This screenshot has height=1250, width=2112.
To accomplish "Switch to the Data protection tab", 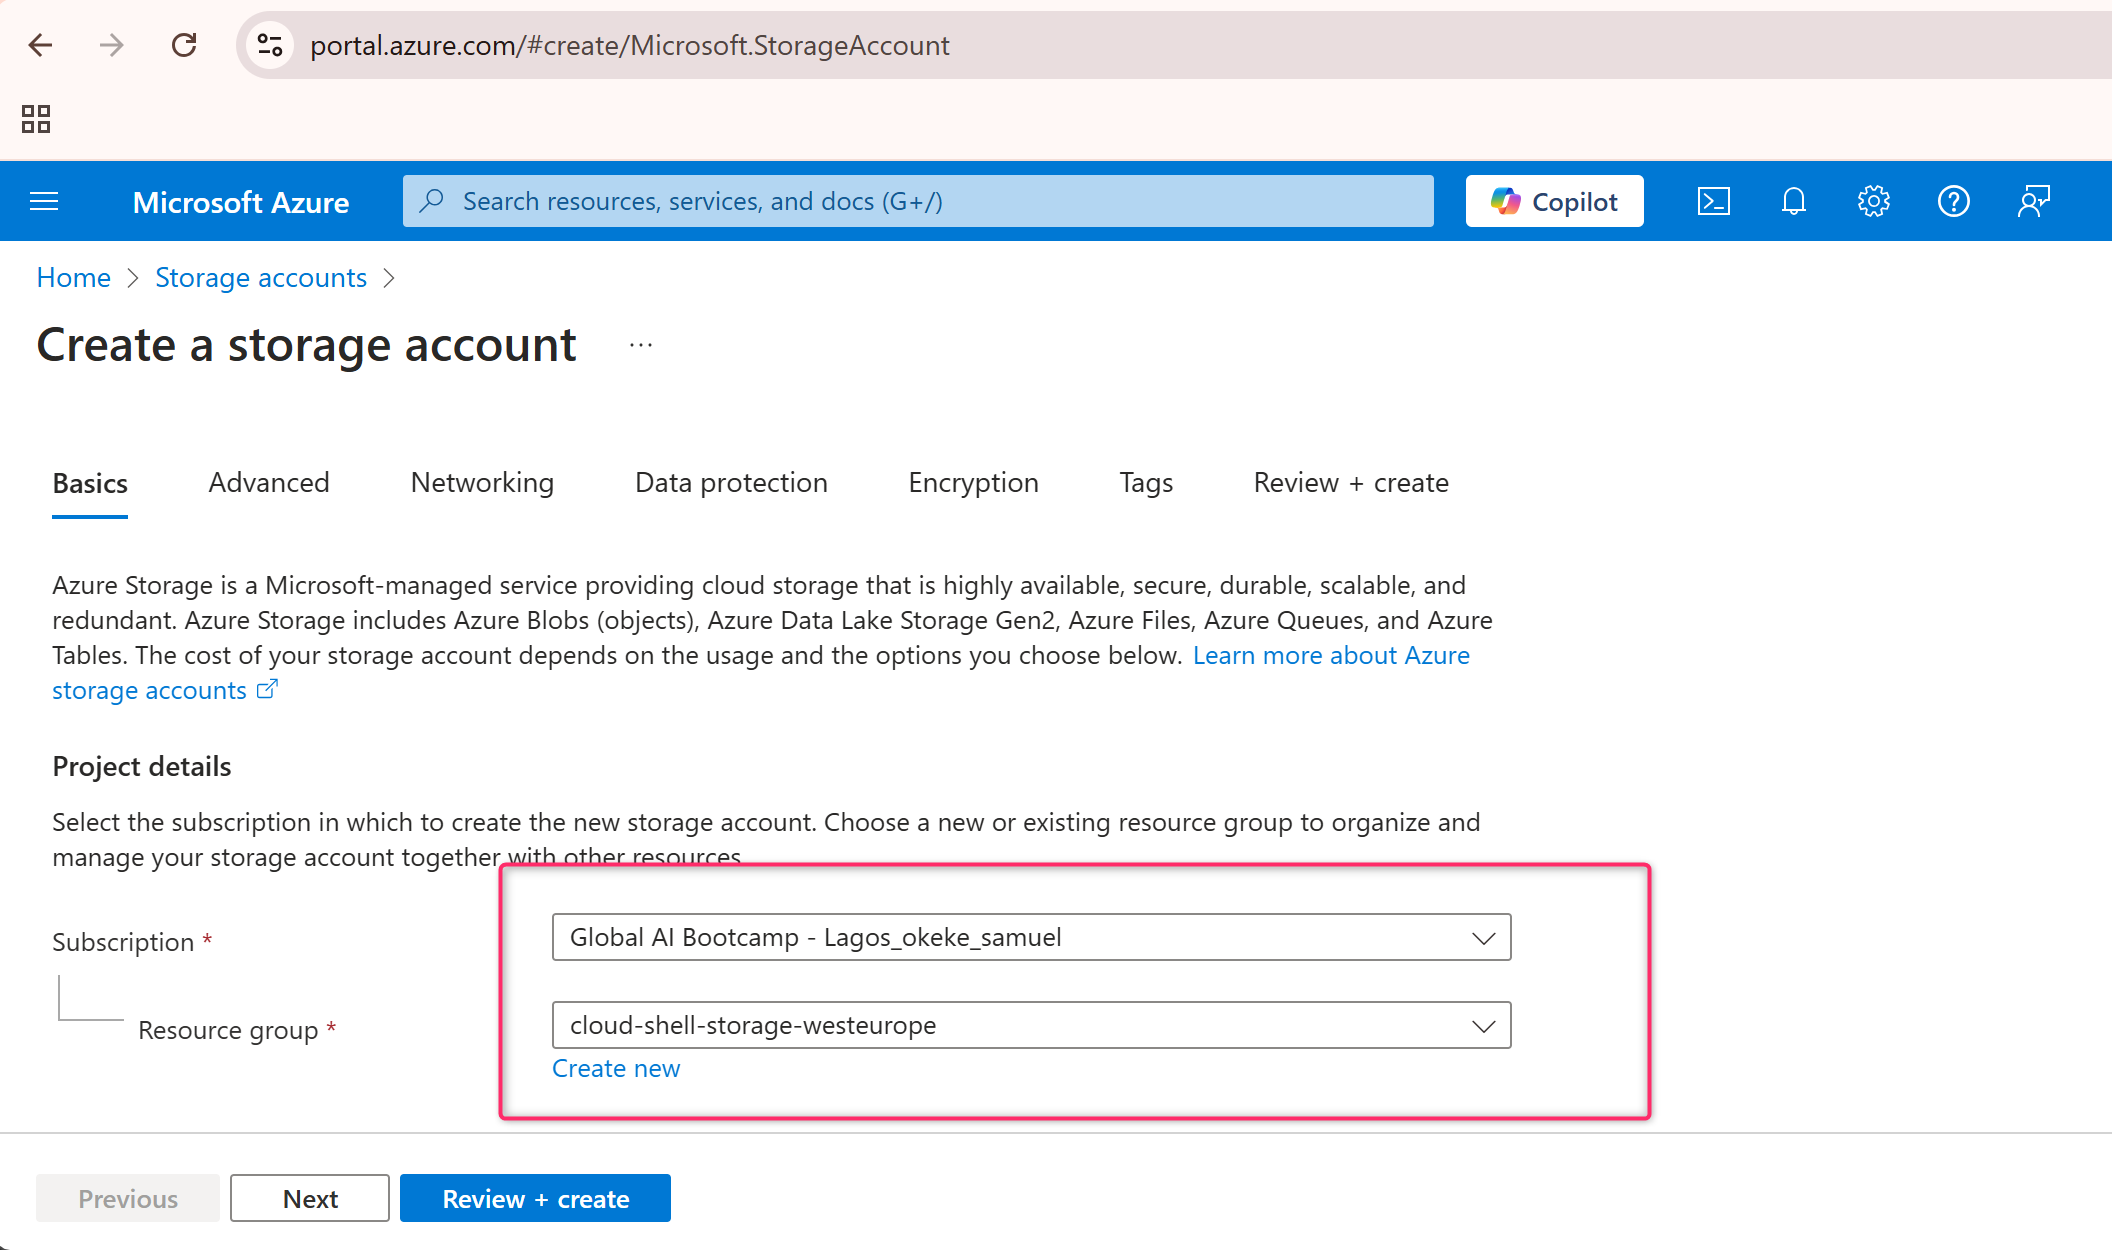I will pos(731,483).
